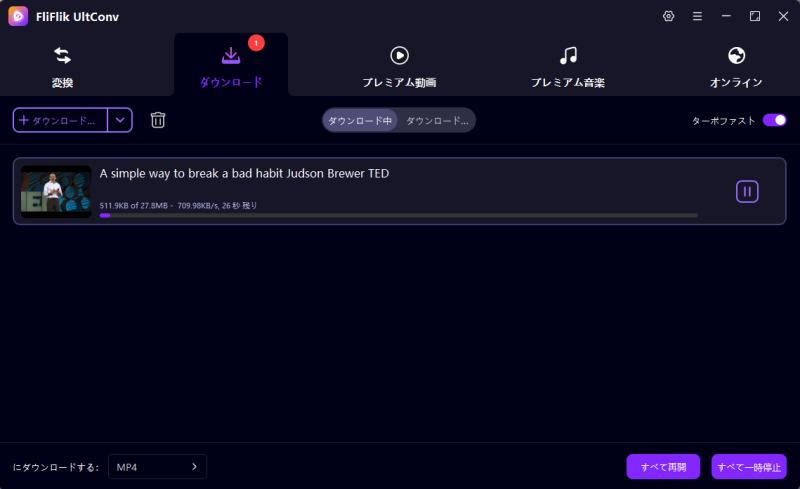Open the hamburger menu icon
Screen dimensions: 800x489
click(697, 16)
